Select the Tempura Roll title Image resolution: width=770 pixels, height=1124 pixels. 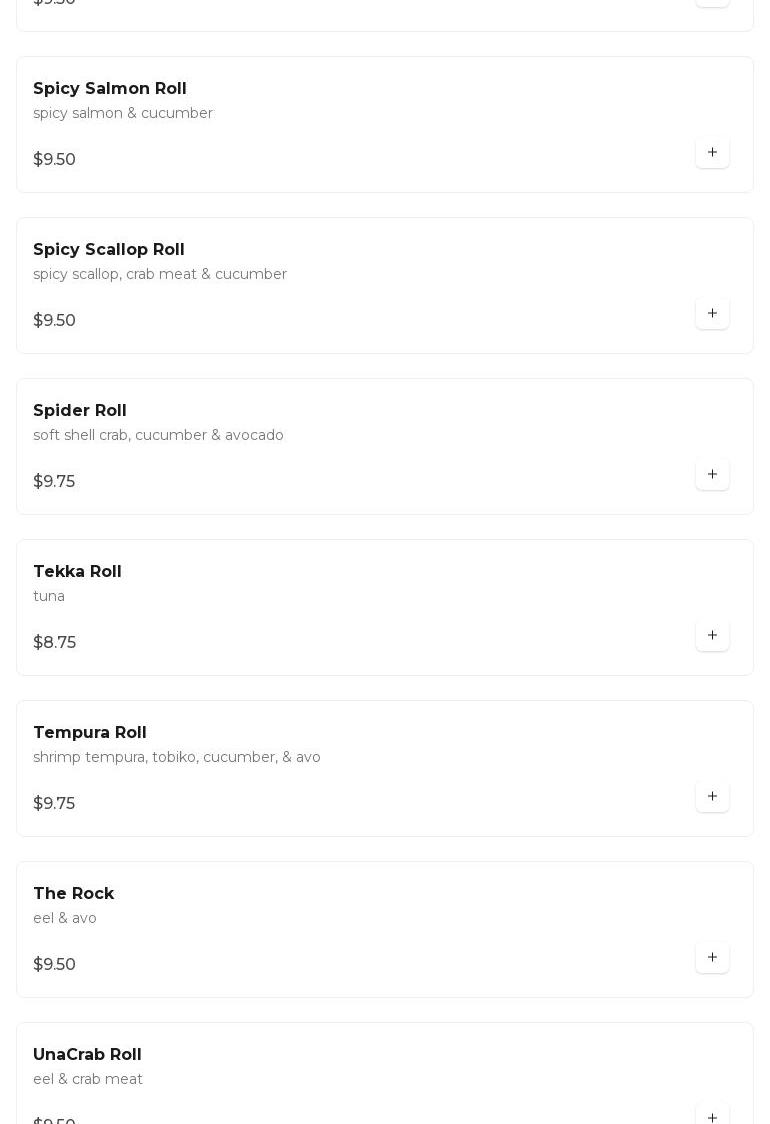(x=90, y=733)
